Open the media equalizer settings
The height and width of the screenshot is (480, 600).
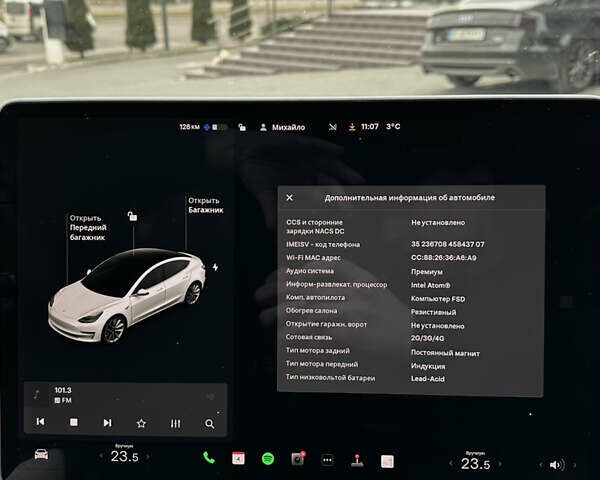tap(176, 424)
